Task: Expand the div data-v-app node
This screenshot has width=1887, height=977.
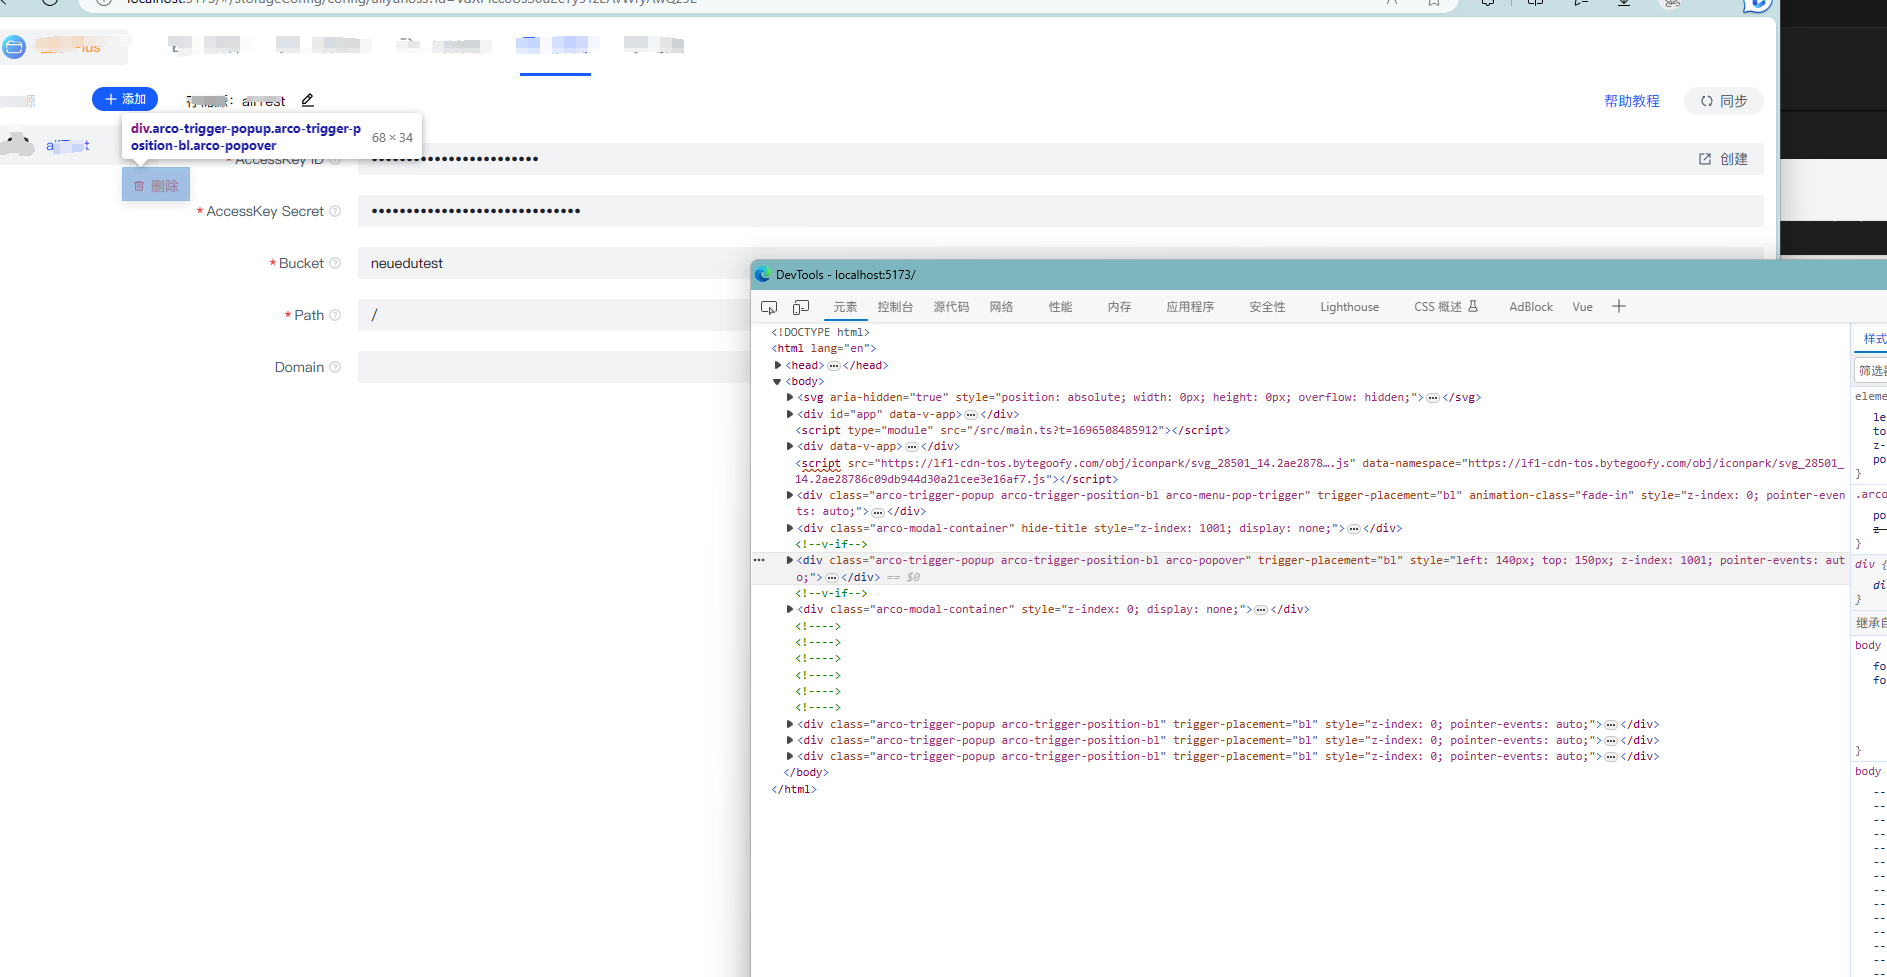Action: click(790, 446)
